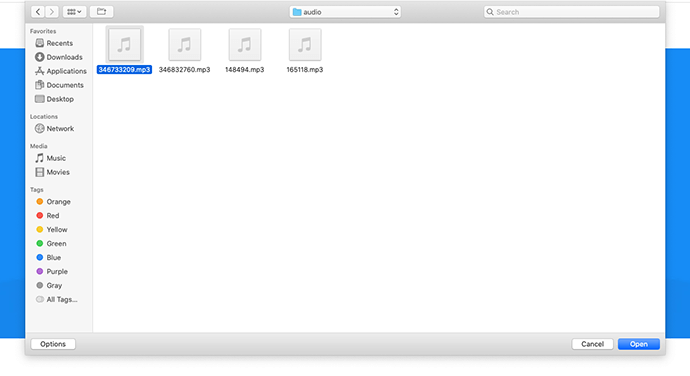This screenshot has height=376, width=690.
Task: Create a new folder using toolbar icon
Action: (102, 12)
